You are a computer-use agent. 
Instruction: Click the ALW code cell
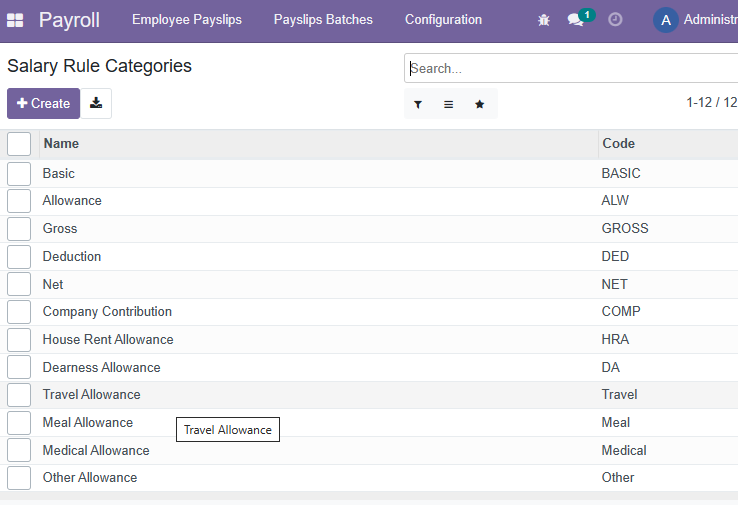click(x=615, y=200)
